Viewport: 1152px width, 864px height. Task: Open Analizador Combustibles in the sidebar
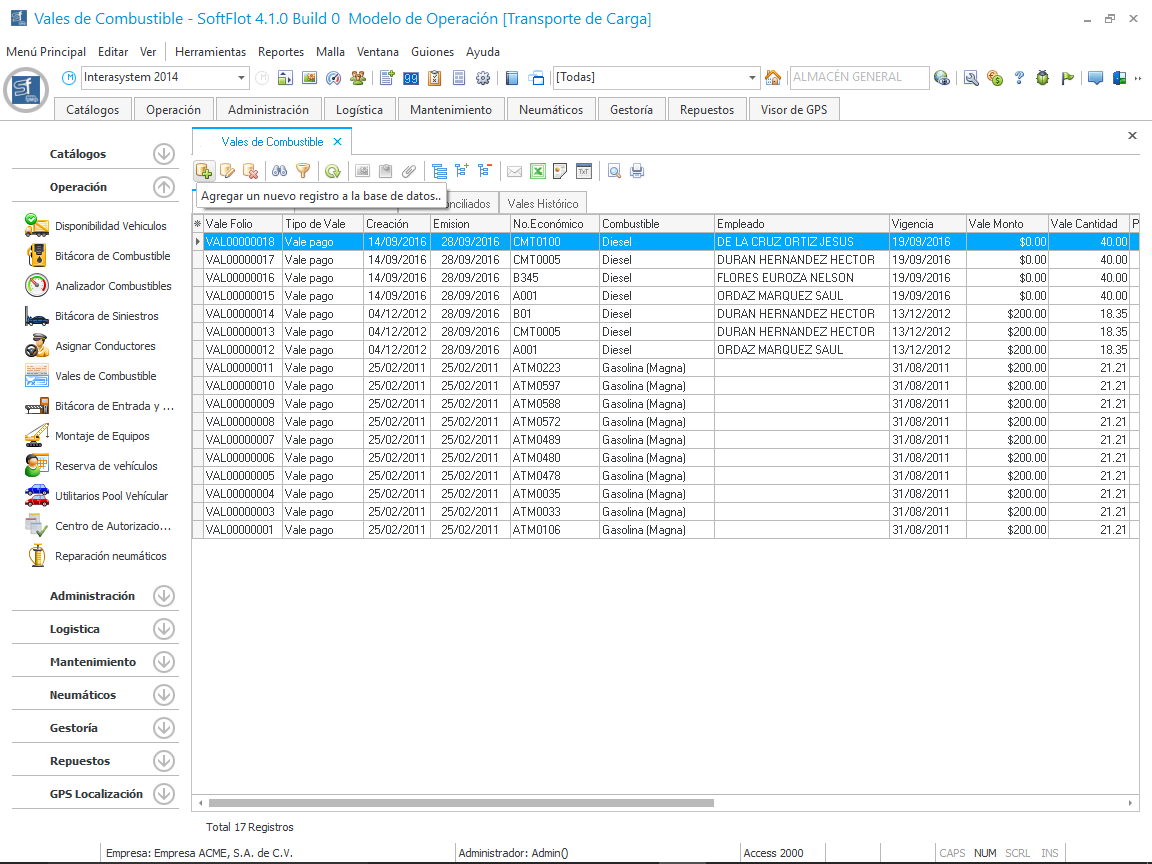point(113,286)
